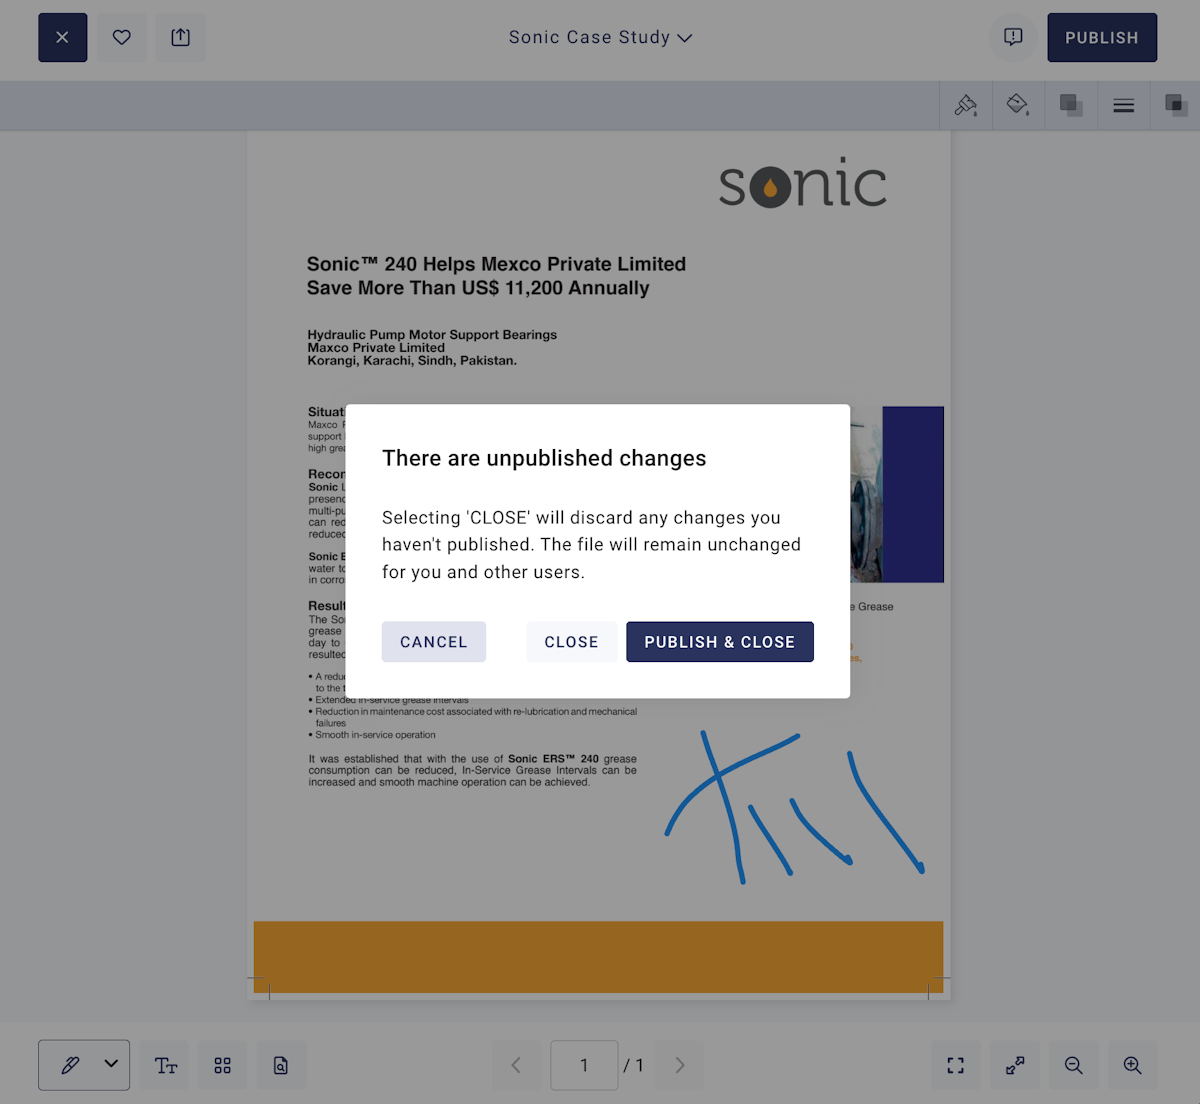The height and width of the screenshot is (1104, 1200).
Task: Click PUBLISH & CLOSE button
Action: pyautogui.click(x=720, y=642)
